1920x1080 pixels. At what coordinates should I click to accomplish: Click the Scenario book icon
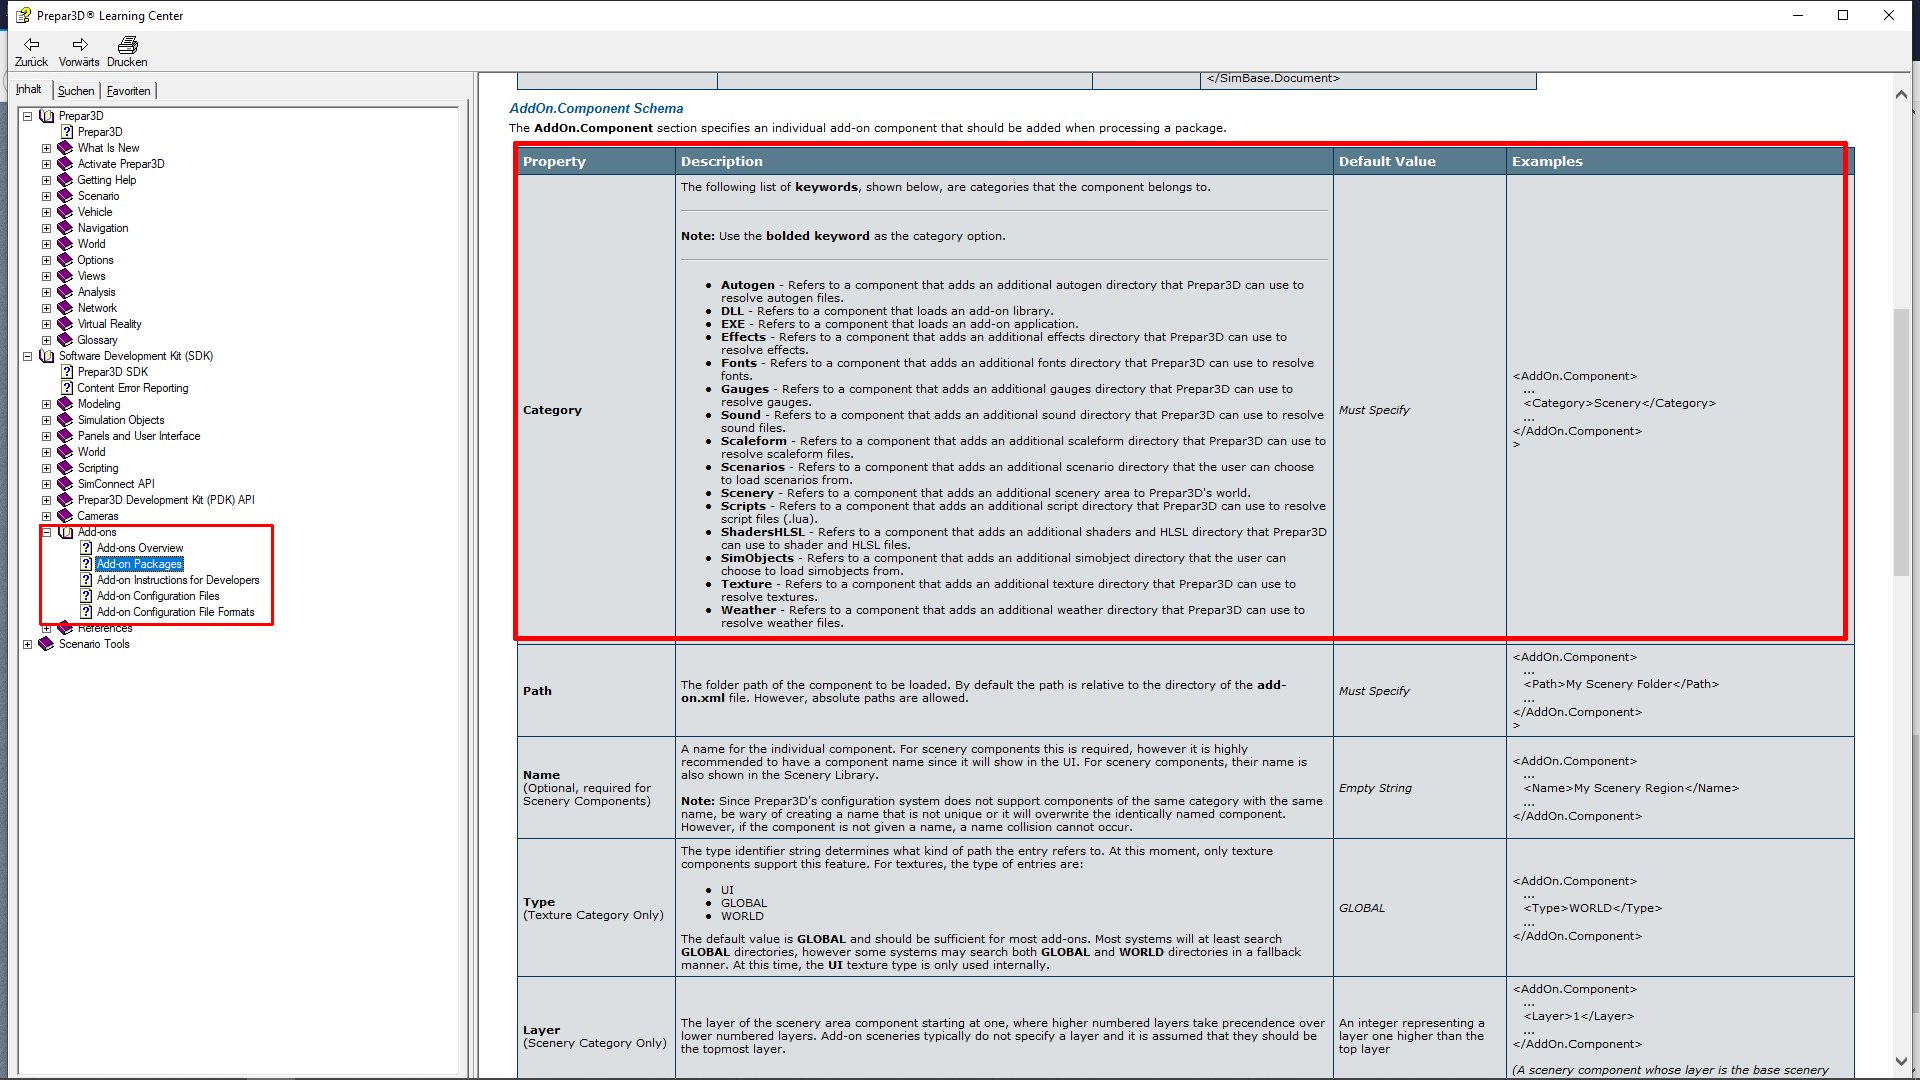(x=65, y=196)
